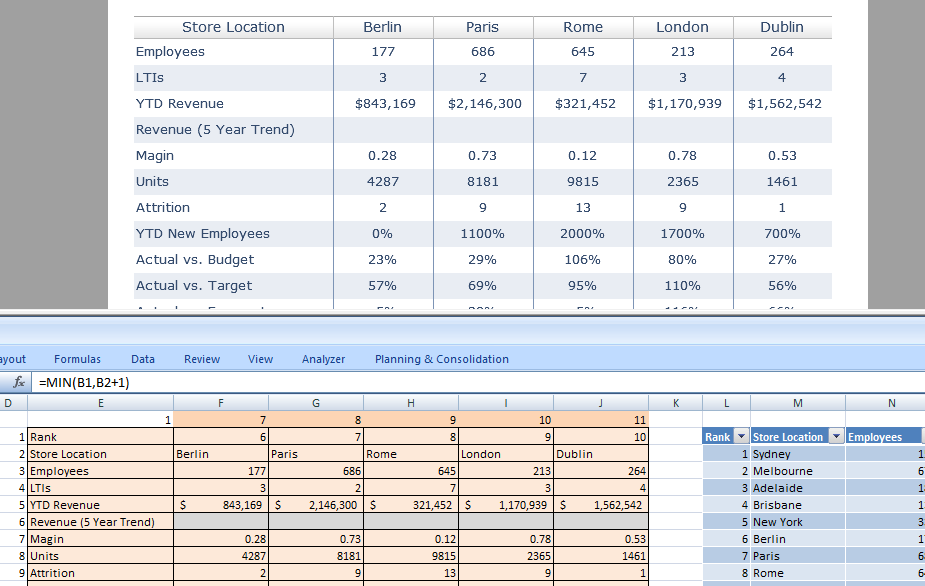Click the gray Revenue trend cell under Paris
Viewport: 925px width, 586px height.
pyautogui.click(x=316, y=522)
